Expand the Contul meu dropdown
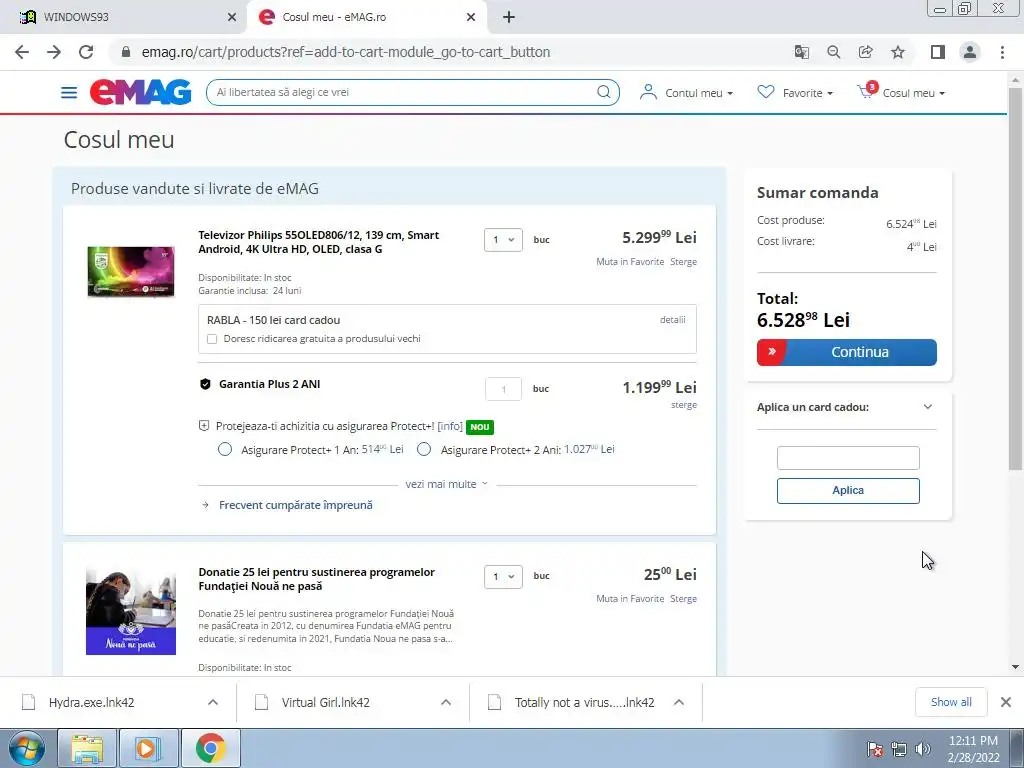The image size is (1024, 768). click(x=729, y=93)
